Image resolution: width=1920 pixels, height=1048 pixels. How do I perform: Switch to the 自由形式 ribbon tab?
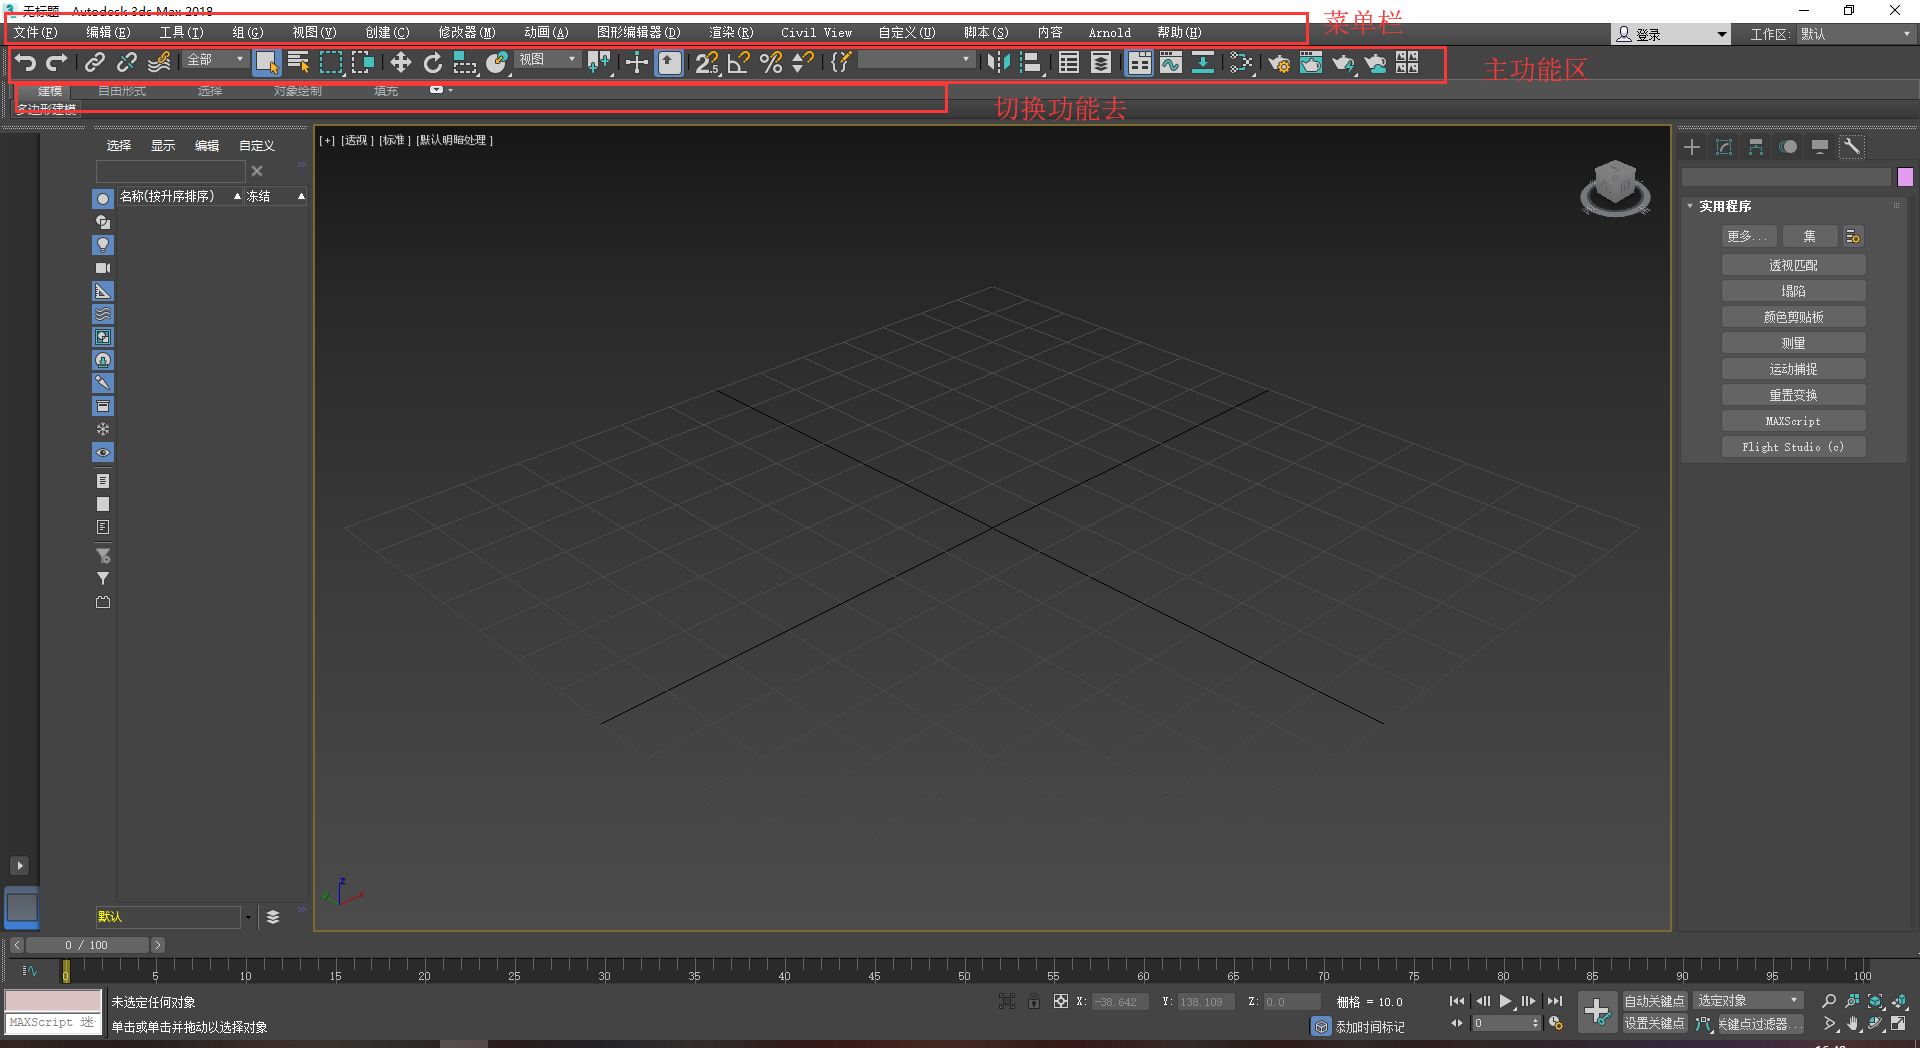[121, 90]
